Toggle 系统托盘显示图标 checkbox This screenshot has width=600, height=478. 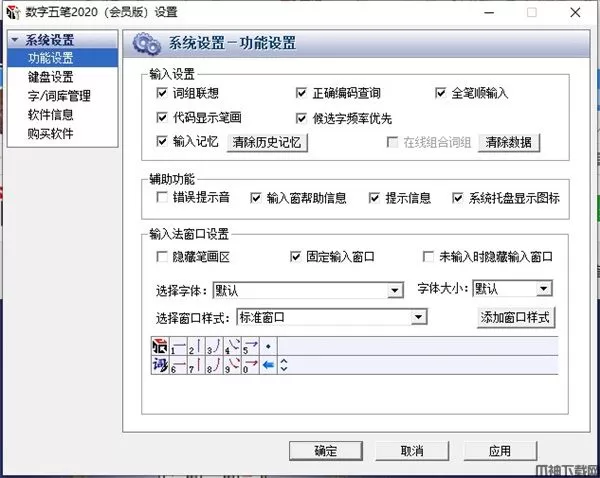(x=457, y=198)
